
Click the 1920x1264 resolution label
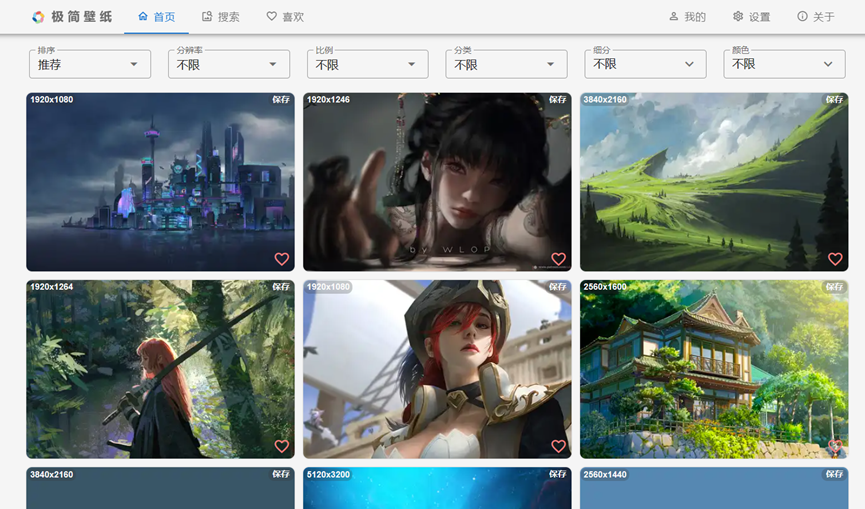51,287
